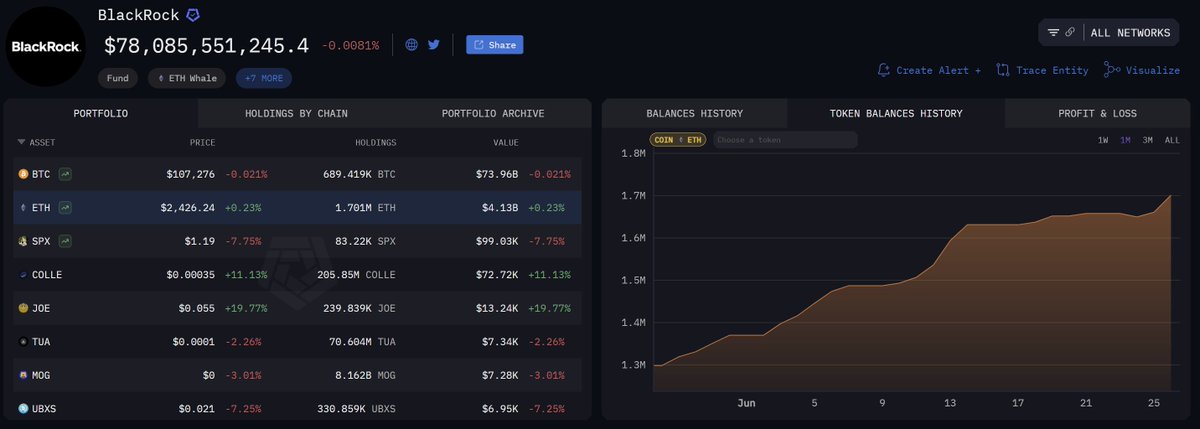Click the Choose a token input field
Screen dimensions: 1200x429
click(x=785, y=140)
